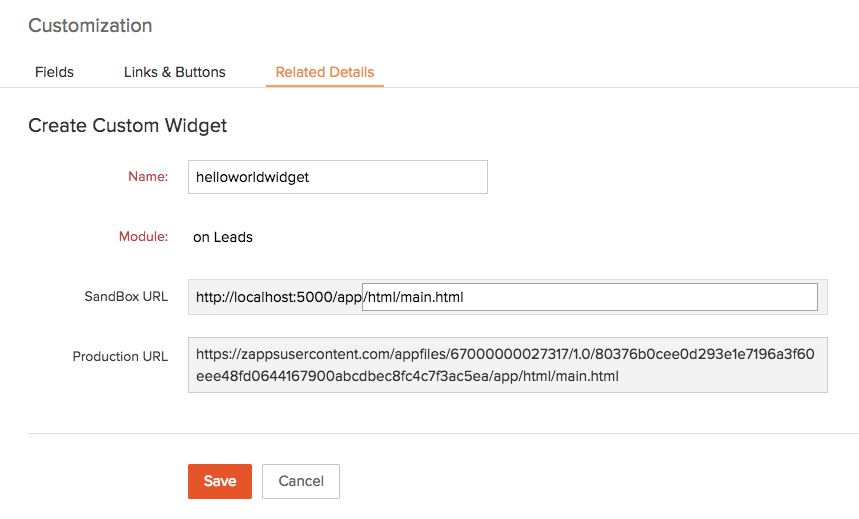This screenshot has width=859, height=519.
Task: Click blank space right of /html/main.html
Action: click(x=640, y=297)
